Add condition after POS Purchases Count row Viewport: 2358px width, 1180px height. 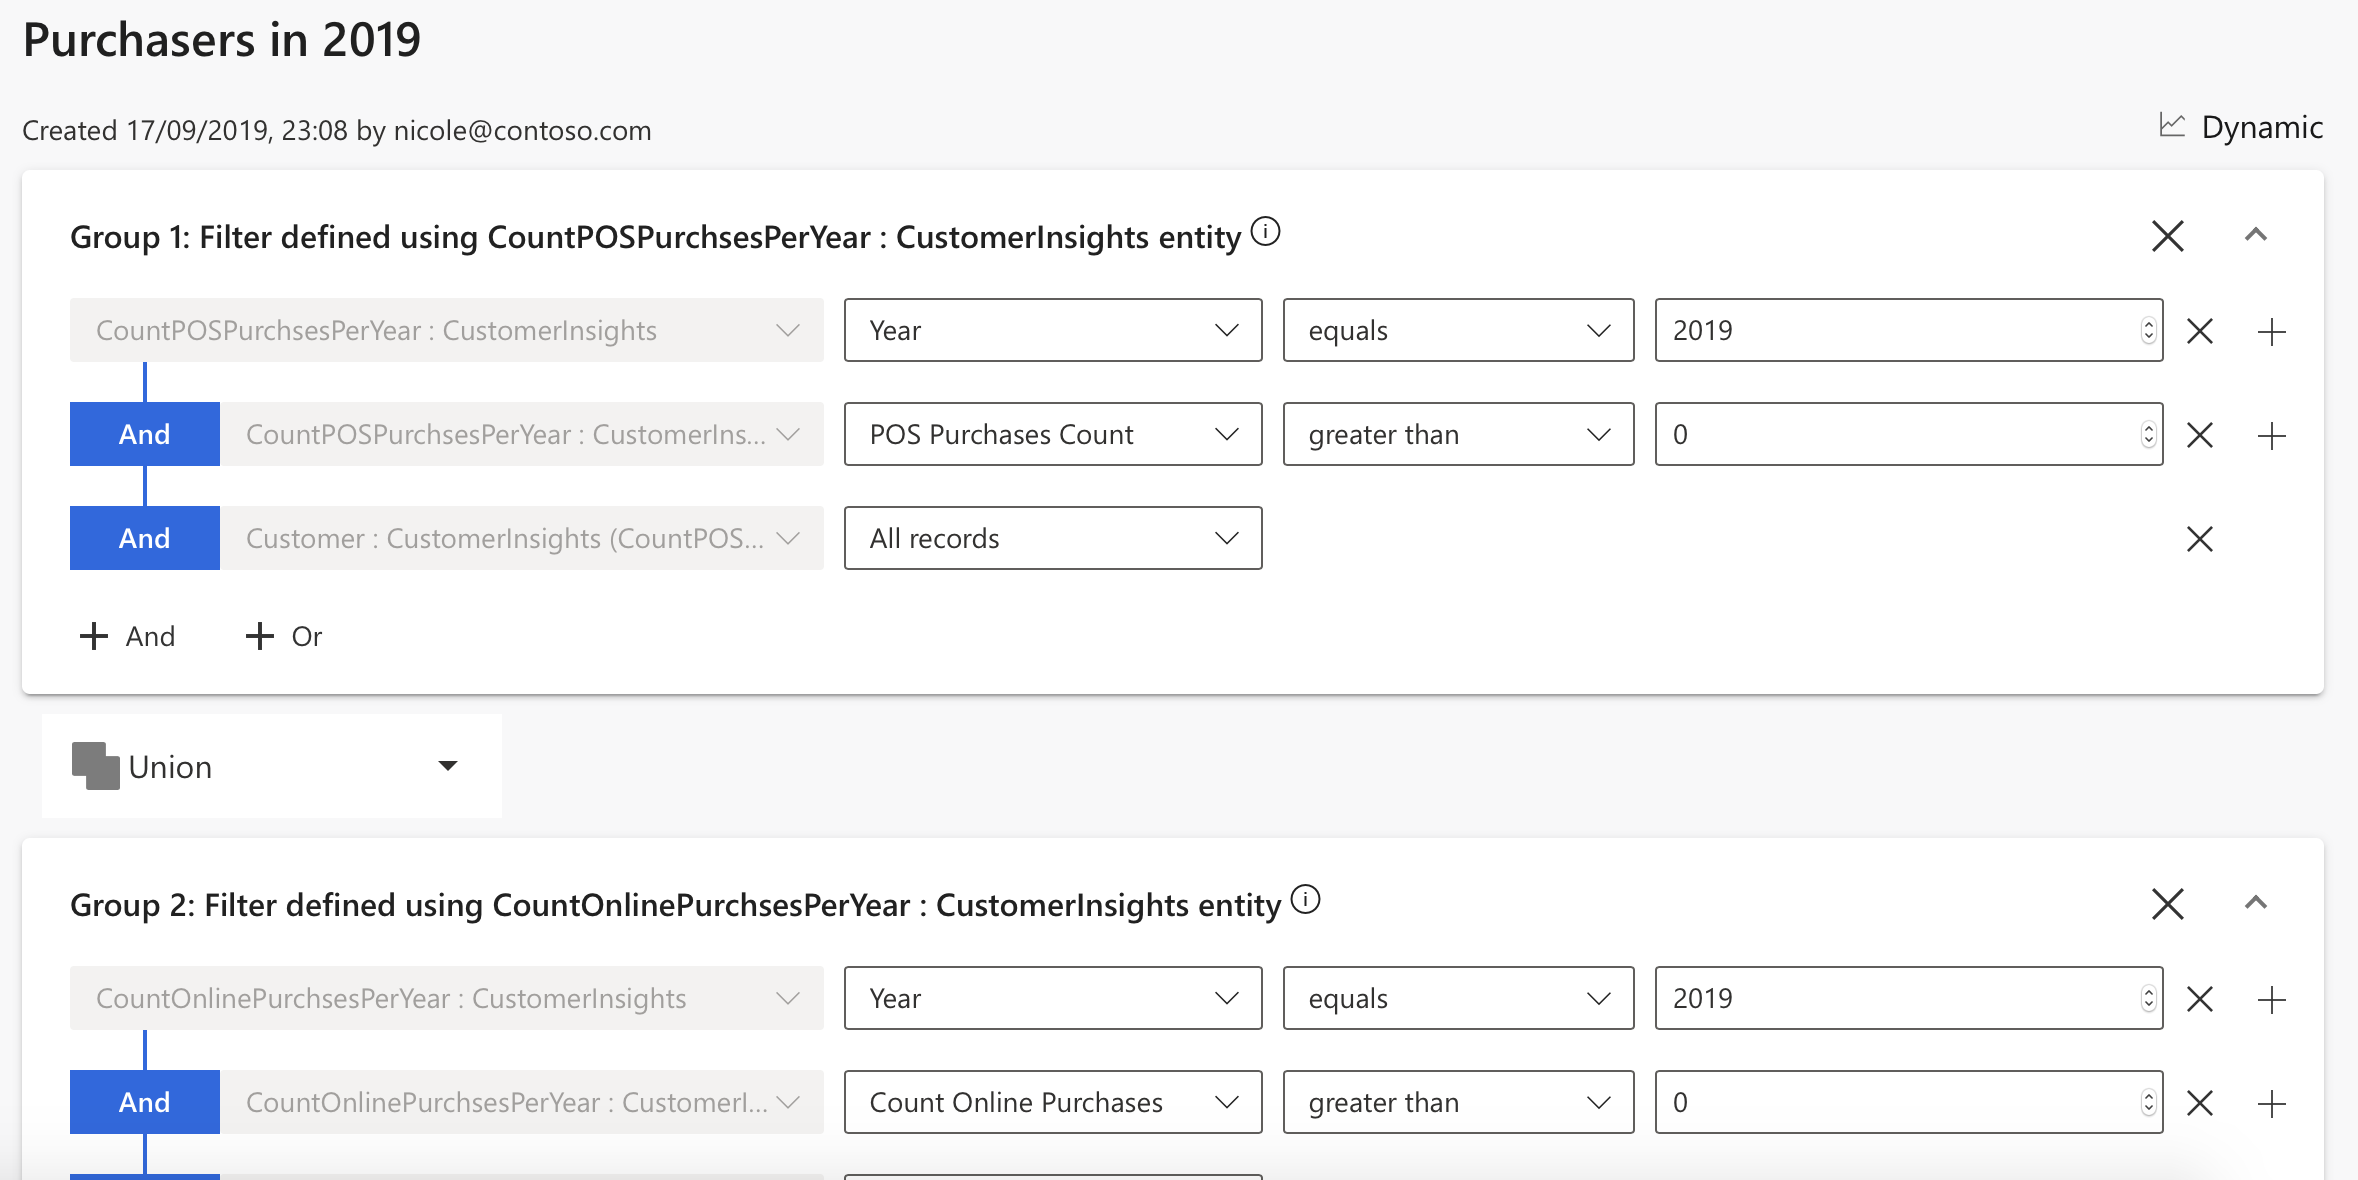(x=2271, y=435)
